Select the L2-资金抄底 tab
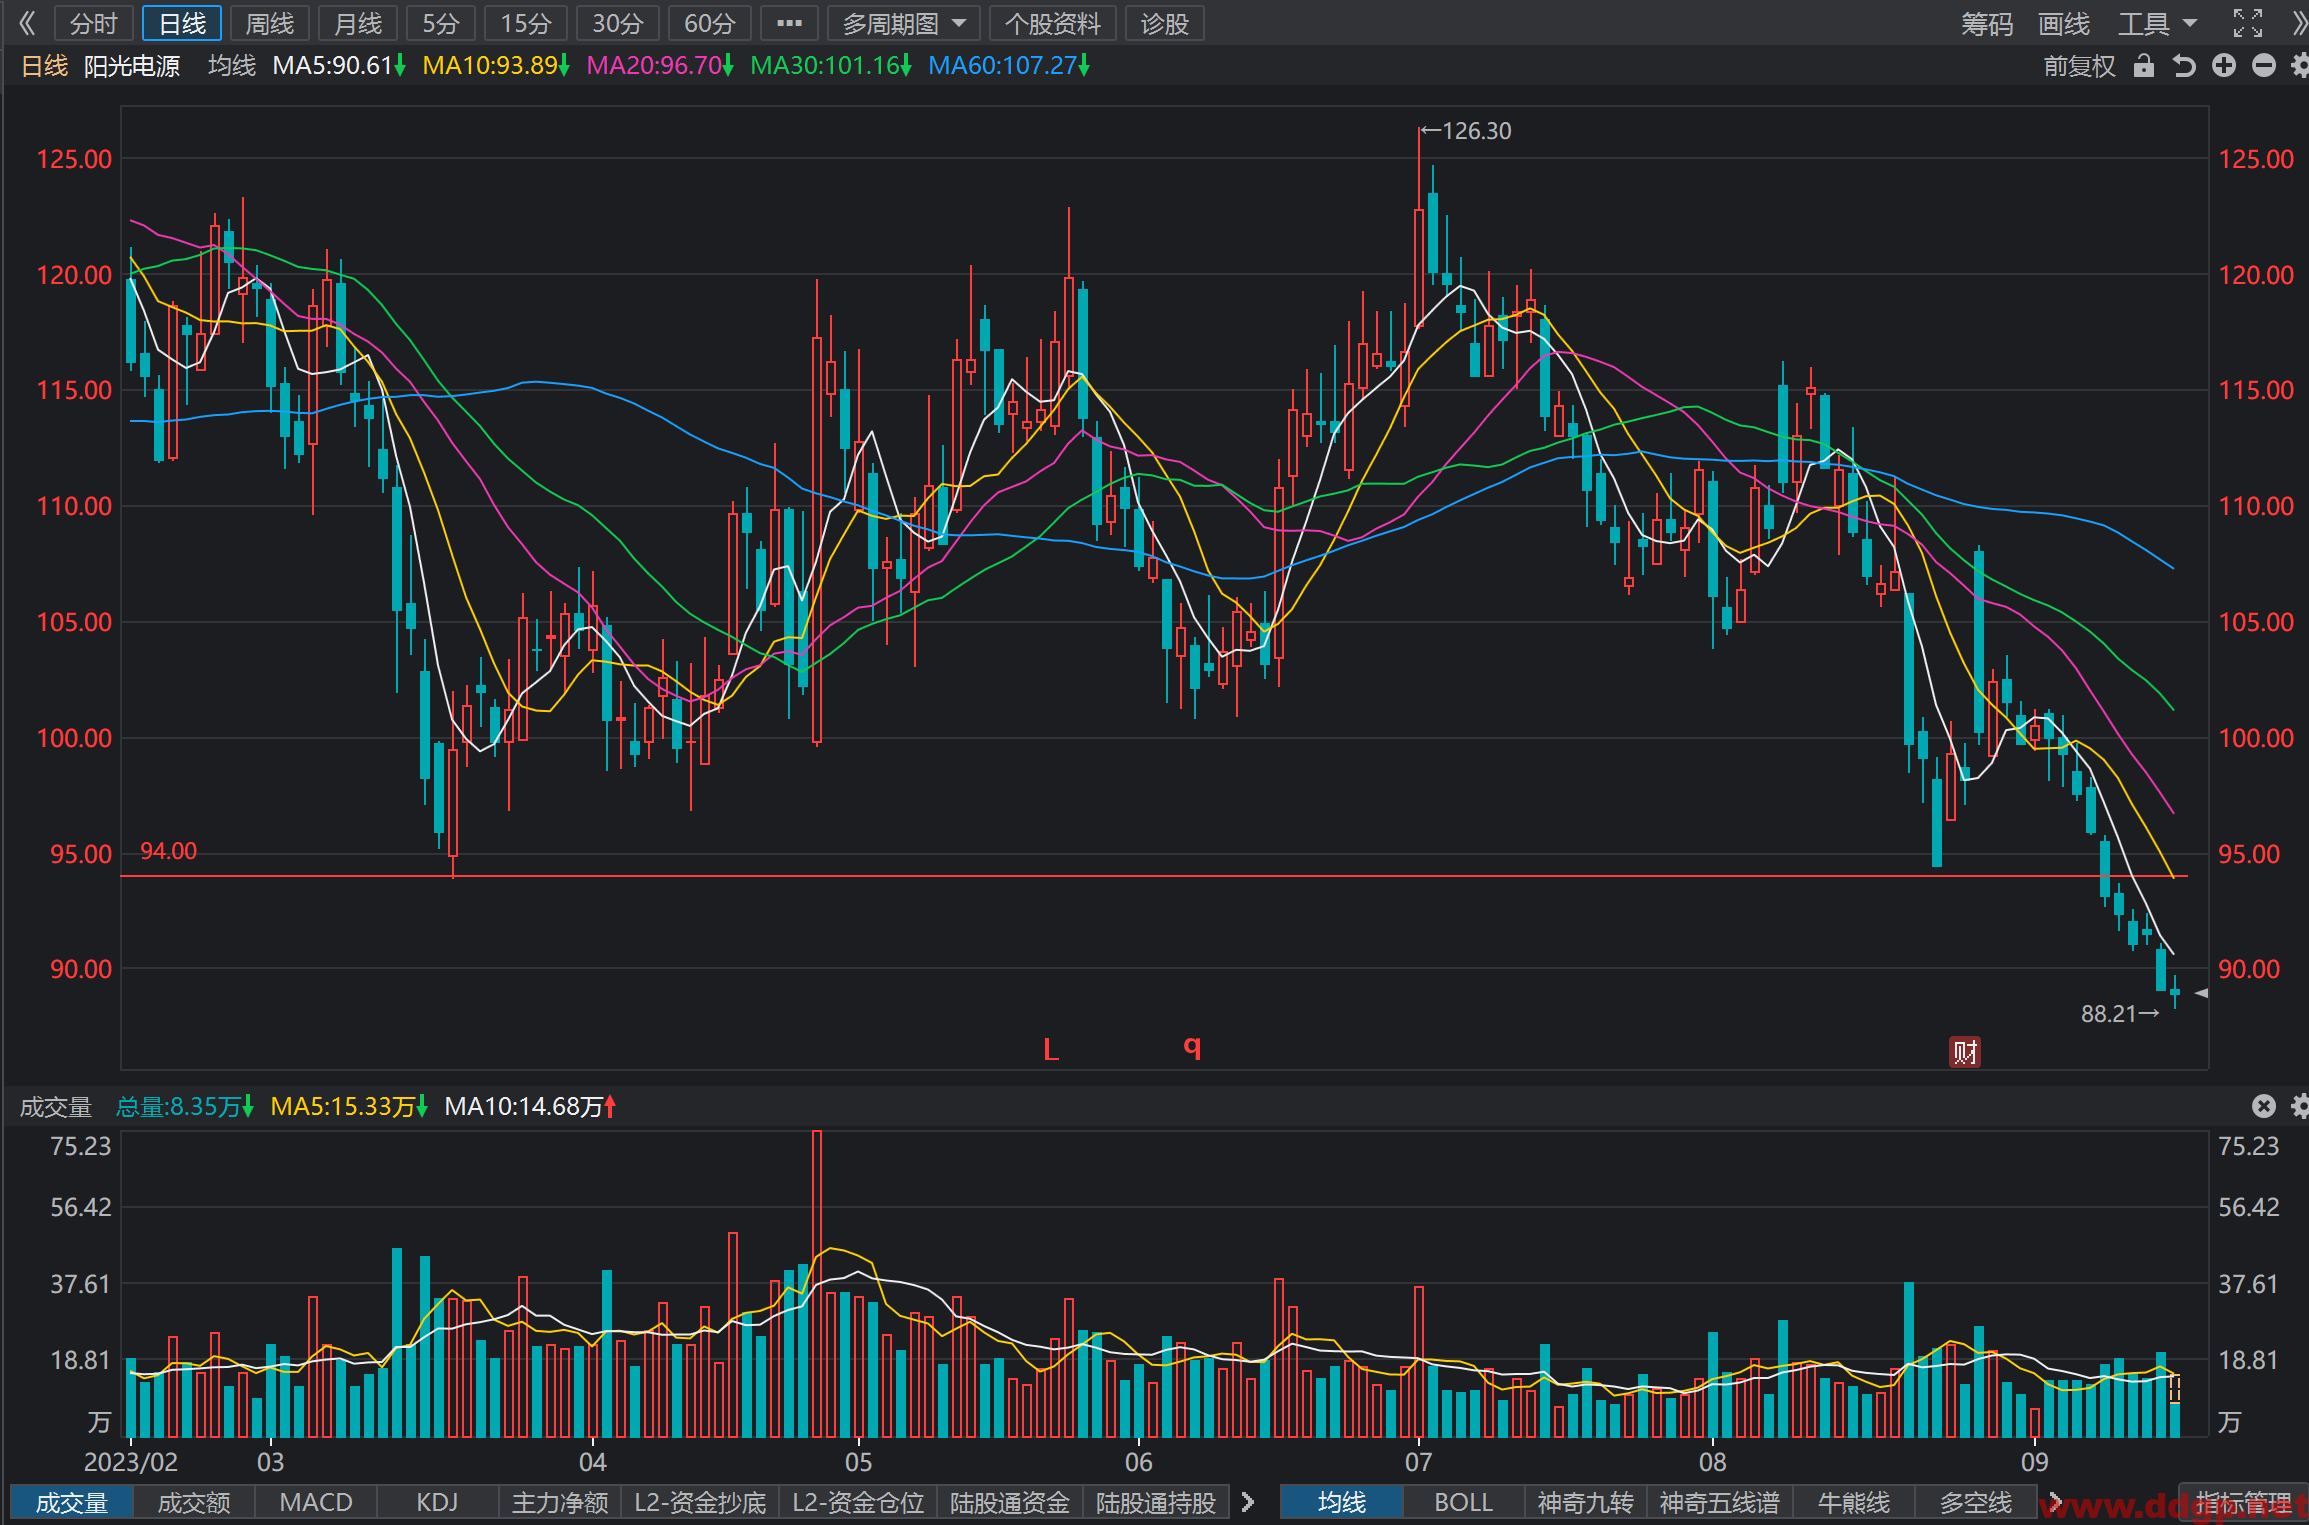This screenshot has height=1525, width=2309. 700,1503
